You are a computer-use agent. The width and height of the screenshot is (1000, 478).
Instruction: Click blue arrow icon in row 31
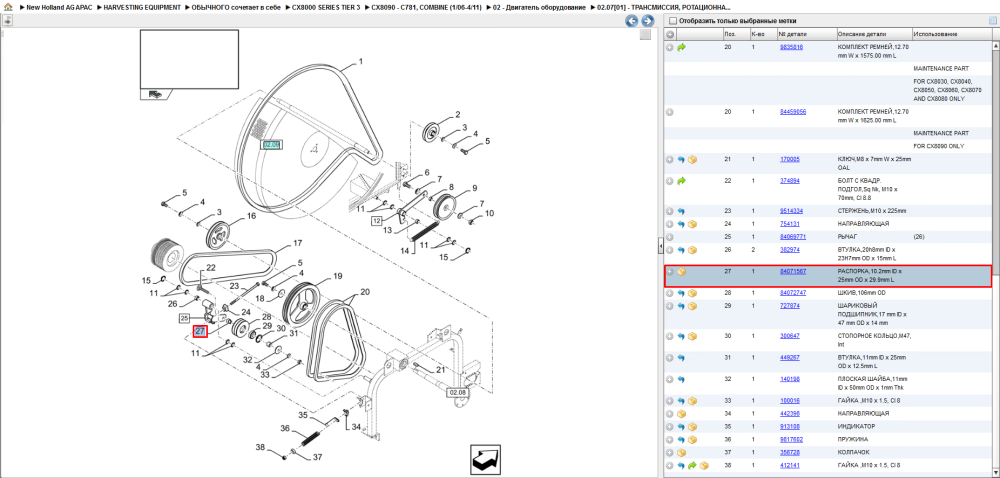pos(681,358)
